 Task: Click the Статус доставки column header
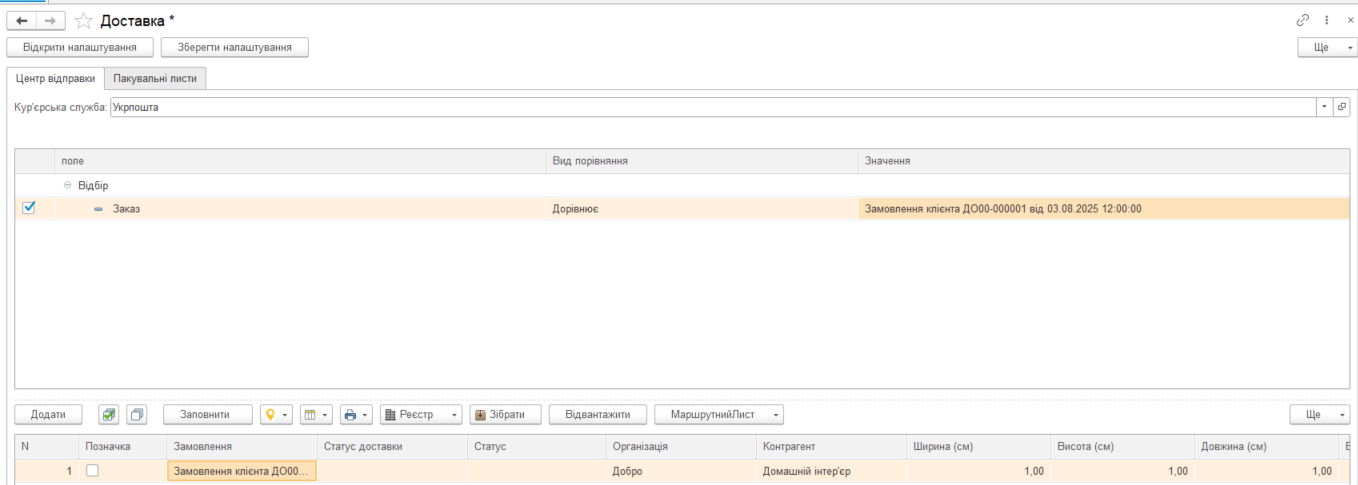coord(392,446)
